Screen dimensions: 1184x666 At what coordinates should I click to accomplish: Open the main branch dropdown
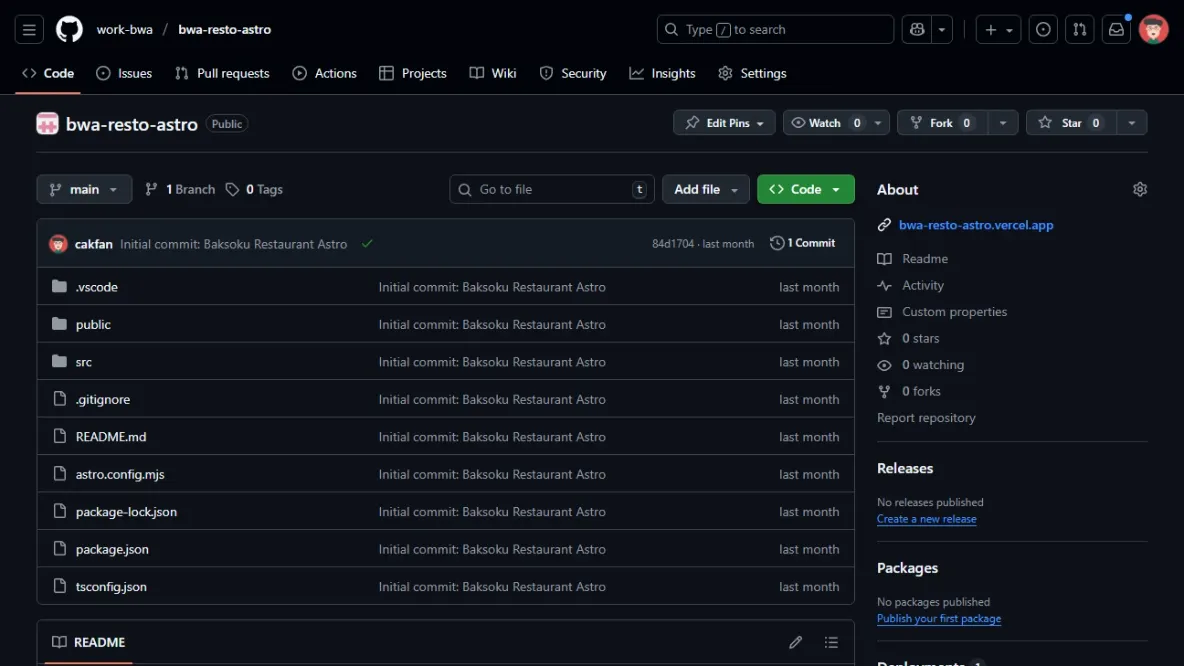pos(84,189)
